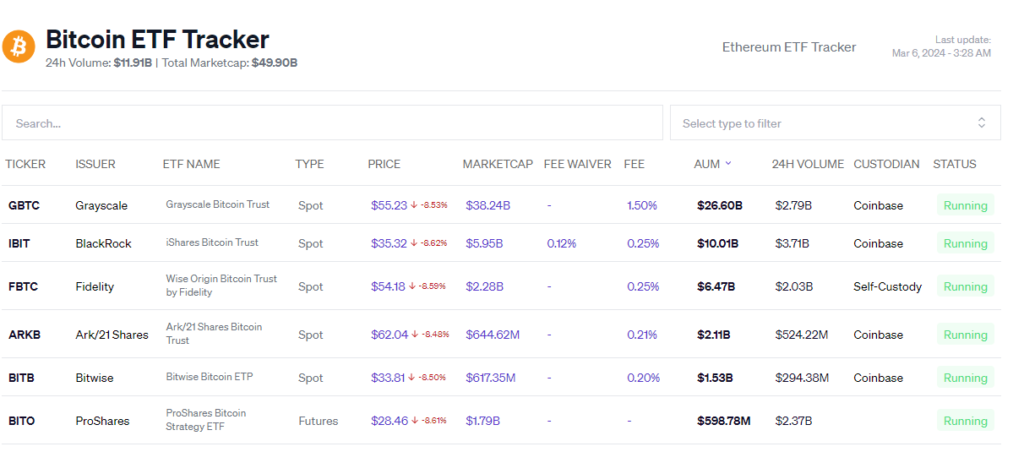Screen dimensions: 1024x452
Task: Sort table by the PRICE column header
Action: (x=384, y=164)
